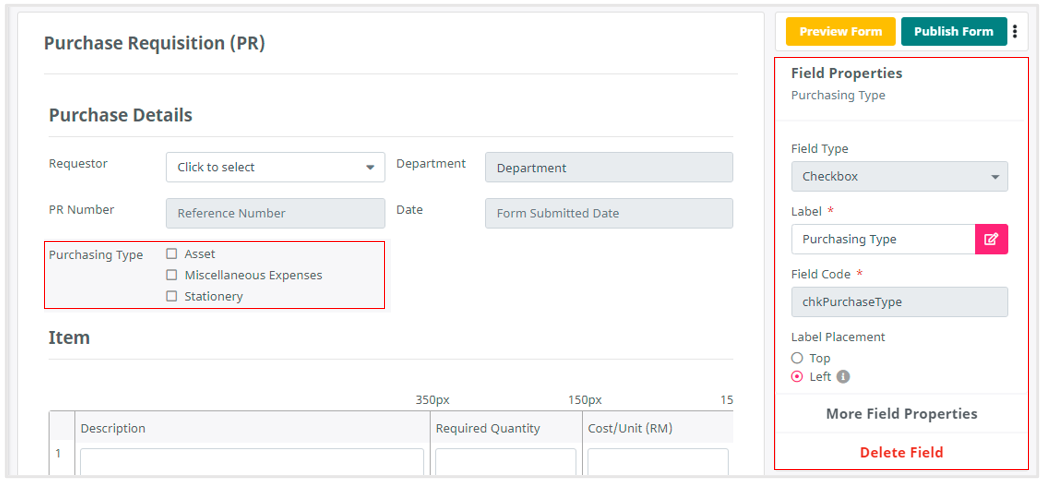Check the Asset checkbox
The image size is (1047, 484).
coord(172,254)
